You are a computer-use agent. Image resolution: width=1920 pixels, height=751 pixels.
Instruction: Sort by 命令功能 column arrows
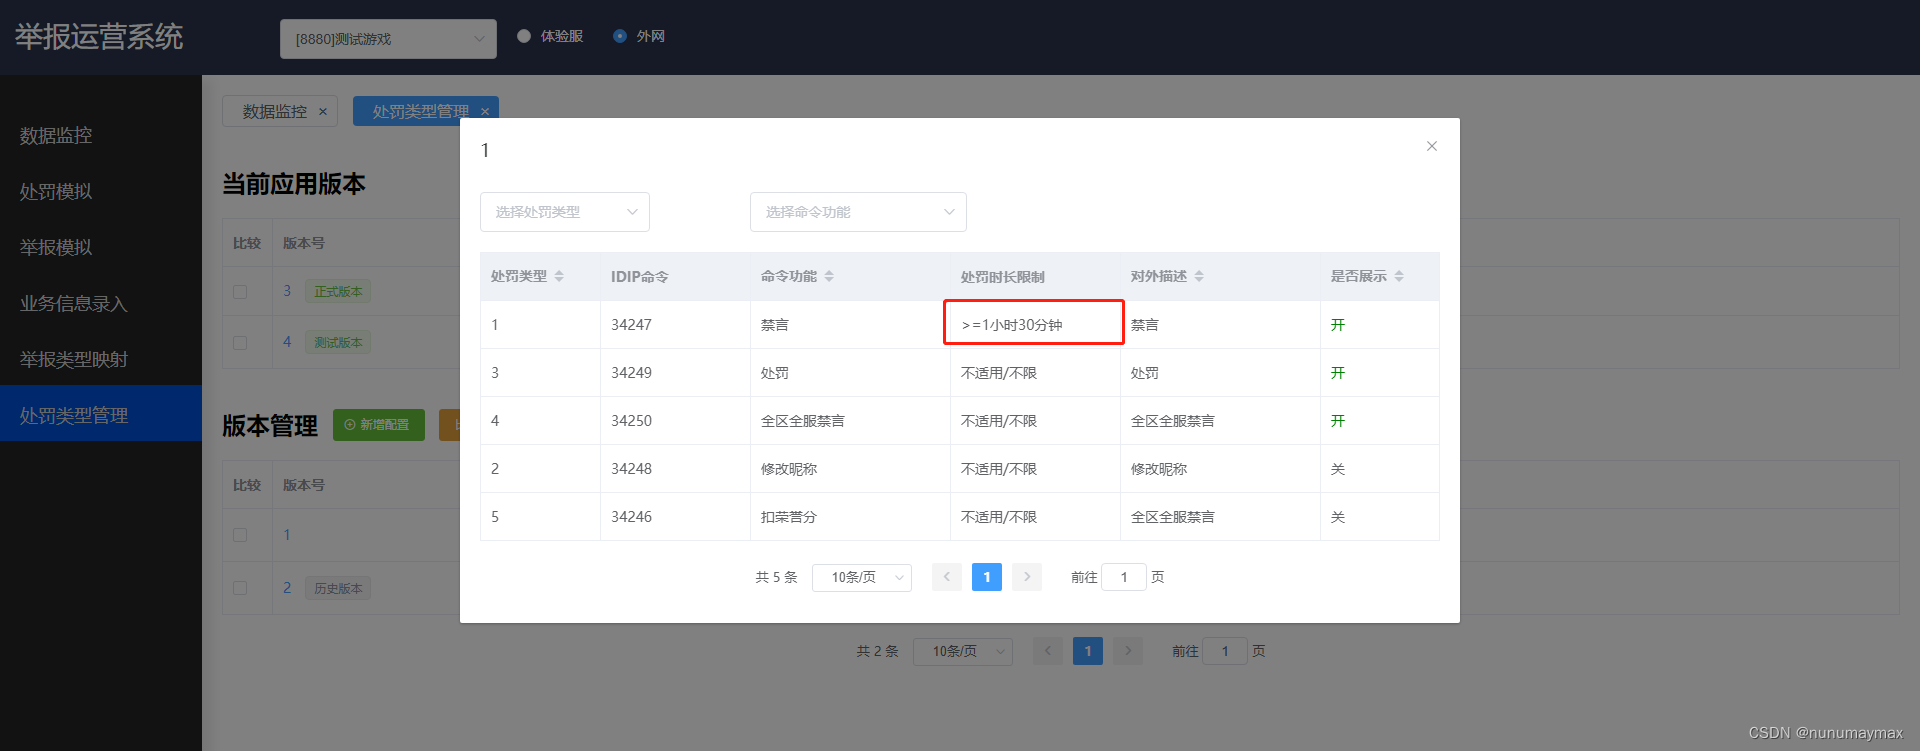pos(829,276)
